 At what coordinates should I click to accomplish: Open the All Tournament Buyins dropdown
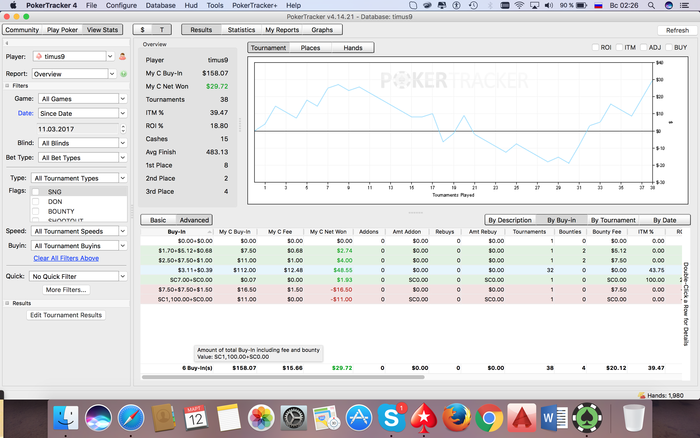pyautogui.click(x=79, y=246)
